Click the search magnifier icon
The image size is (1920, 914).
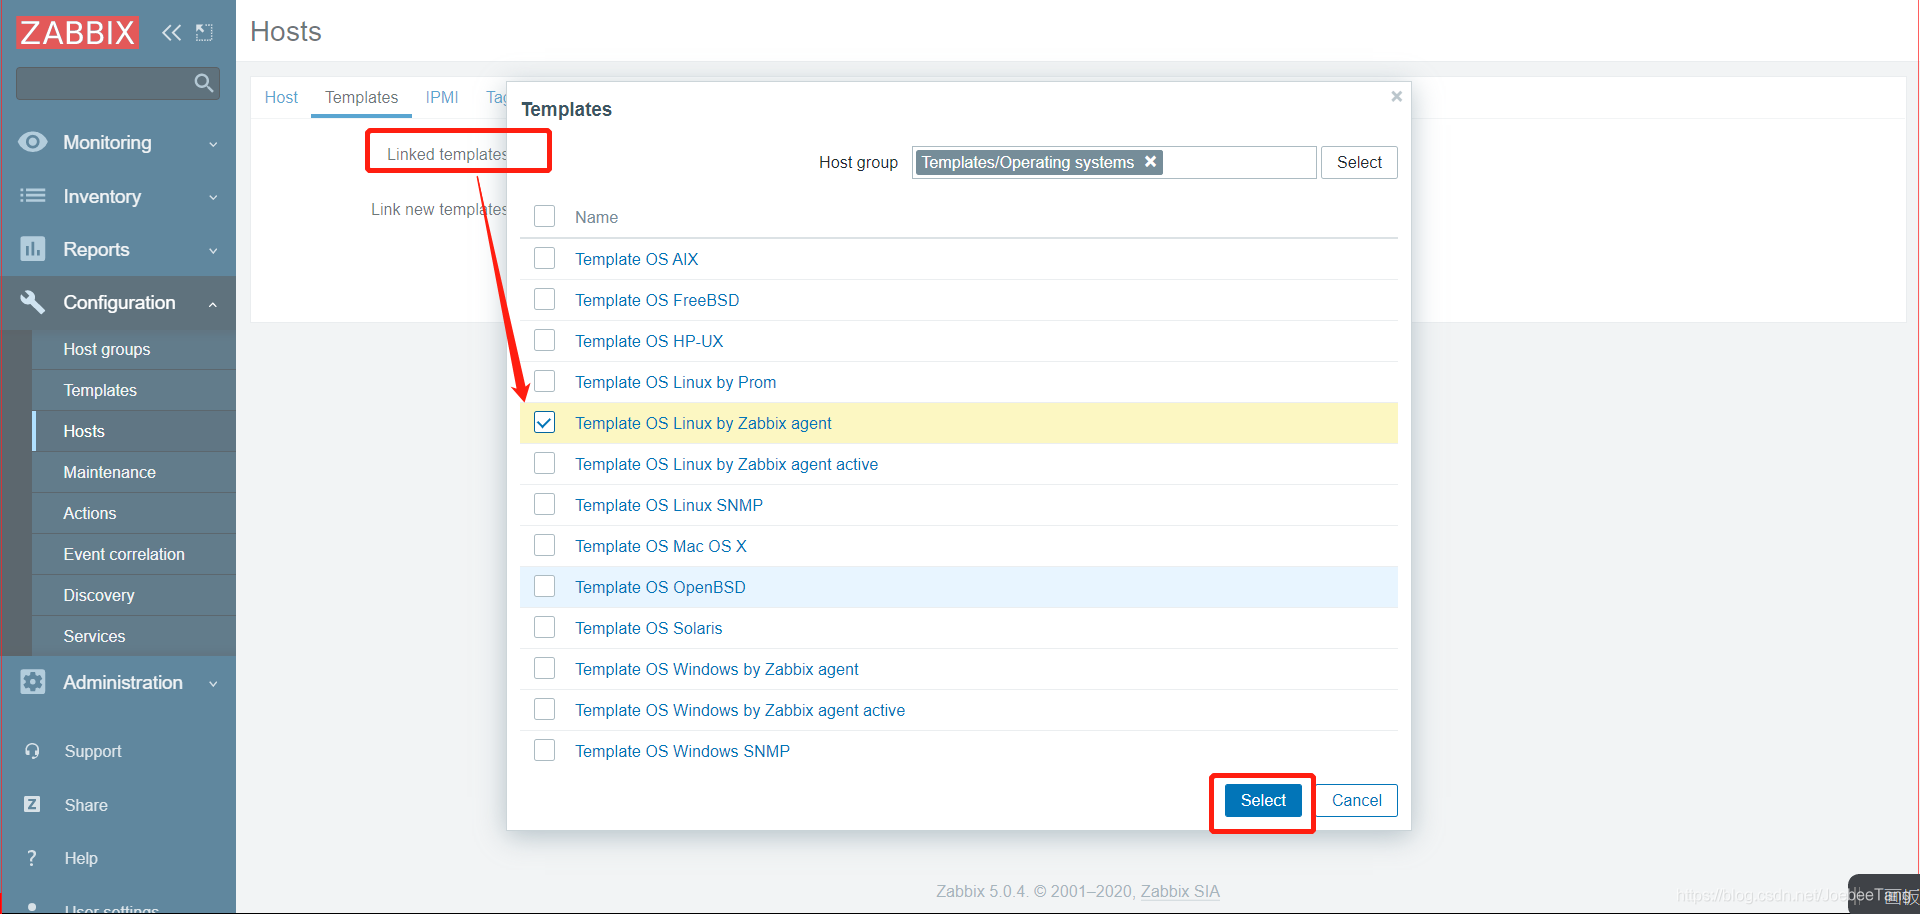pyautogui.click(x=204, y=83)
